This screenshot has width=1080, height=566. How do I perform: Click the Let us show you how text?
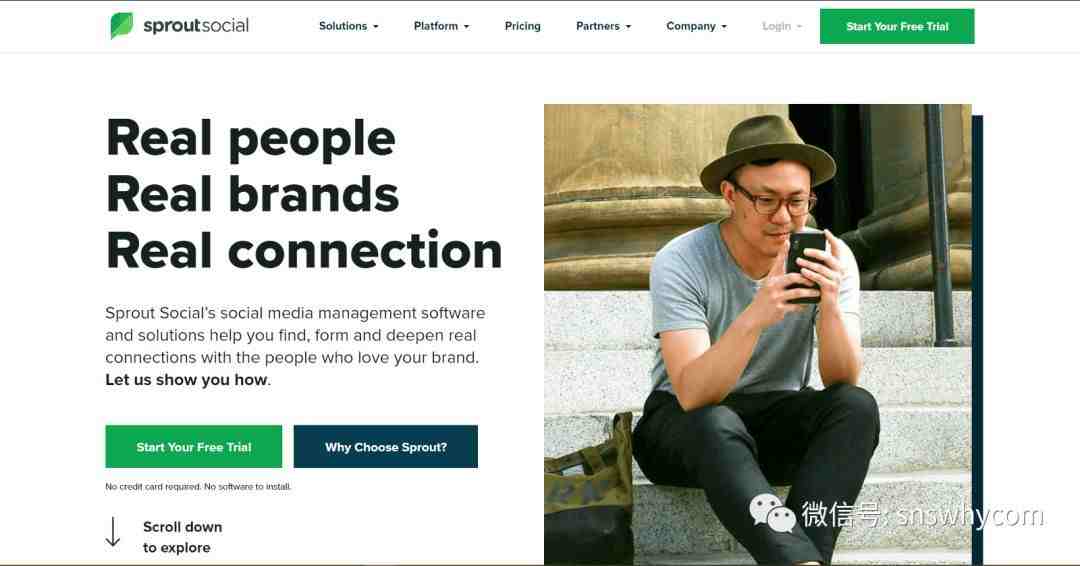tap(186, 380)
